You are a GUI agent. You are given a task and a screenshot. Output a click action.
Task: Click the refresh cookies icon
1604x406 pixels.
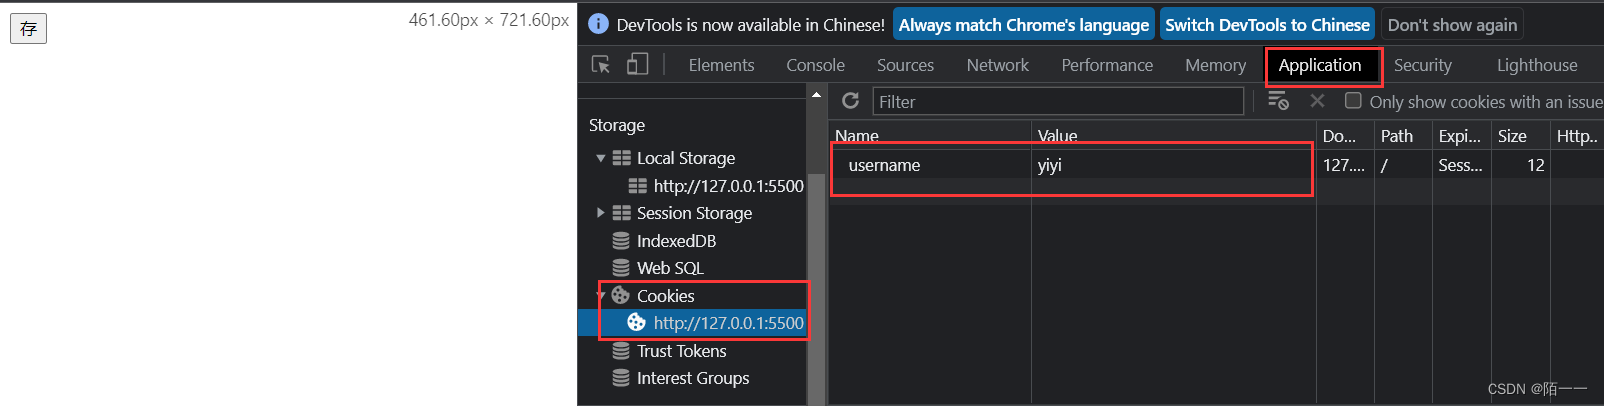click(851, 101)
